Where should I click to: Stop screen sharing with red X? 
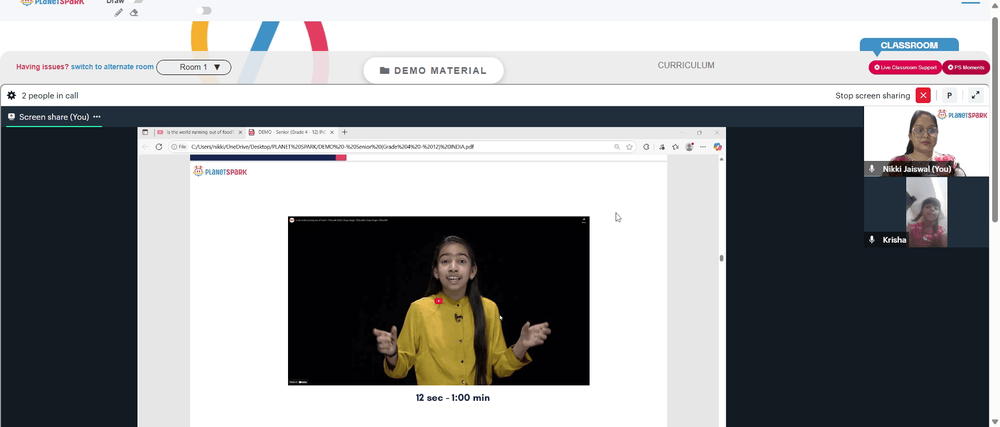click(923, 96)
